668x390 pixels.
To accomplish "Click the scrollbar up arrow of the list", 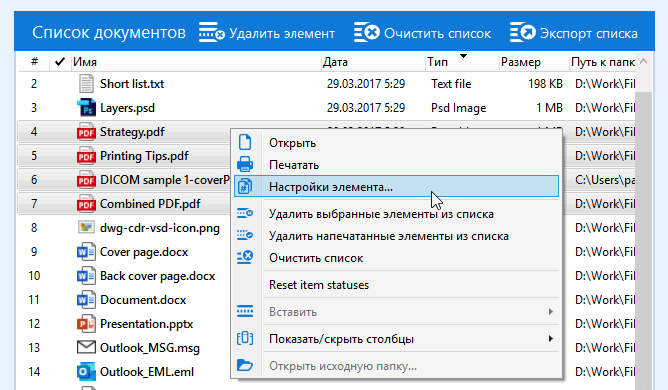I will pos(643,61).
